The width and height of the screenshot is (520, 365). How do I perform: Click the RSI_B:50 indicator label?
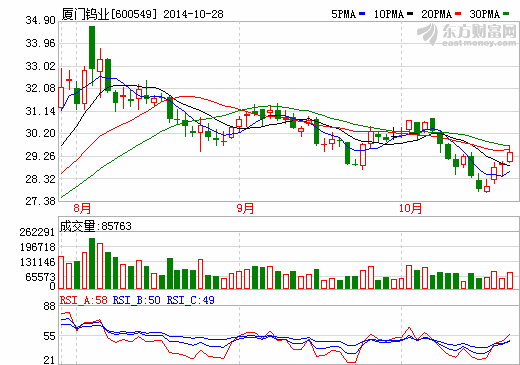click(137, 300)
